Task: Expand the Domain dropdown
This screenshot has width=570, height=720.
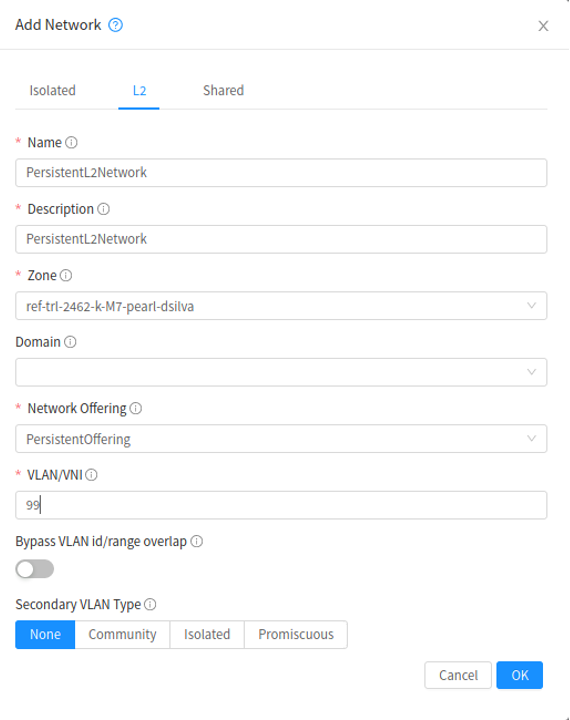Action: [x=281, y=372]
